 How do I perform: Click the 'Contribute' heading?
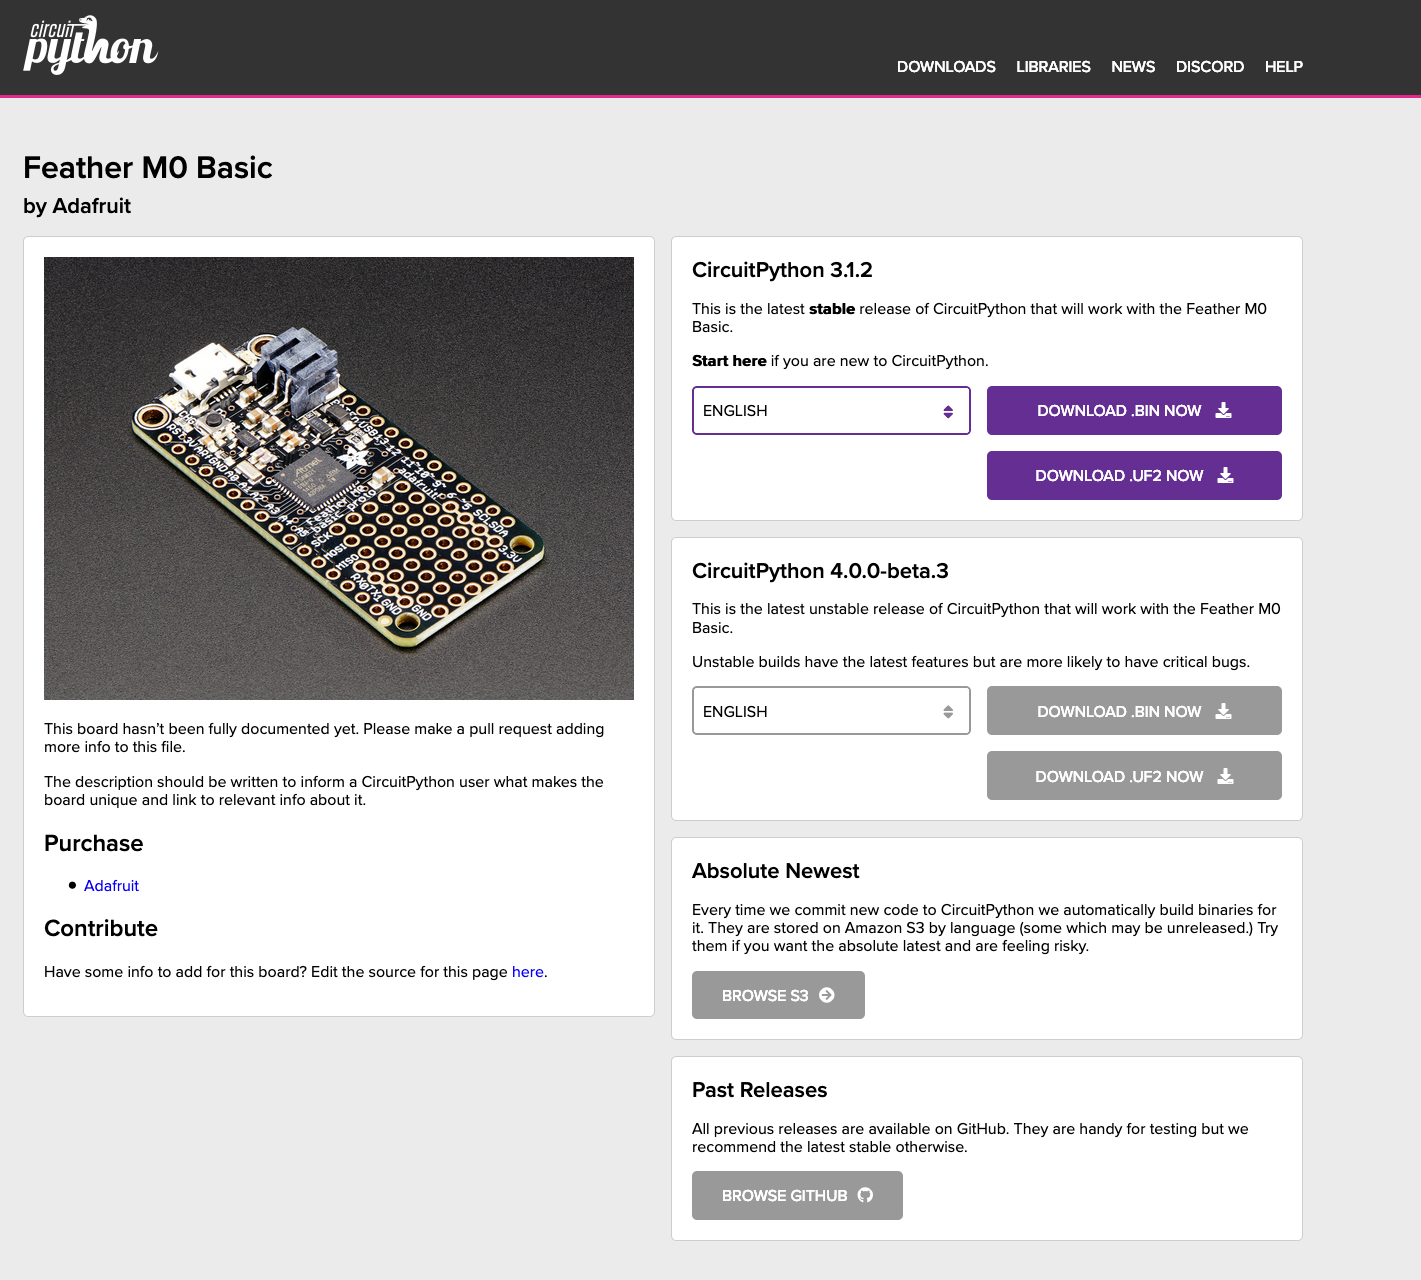[101, 928]
